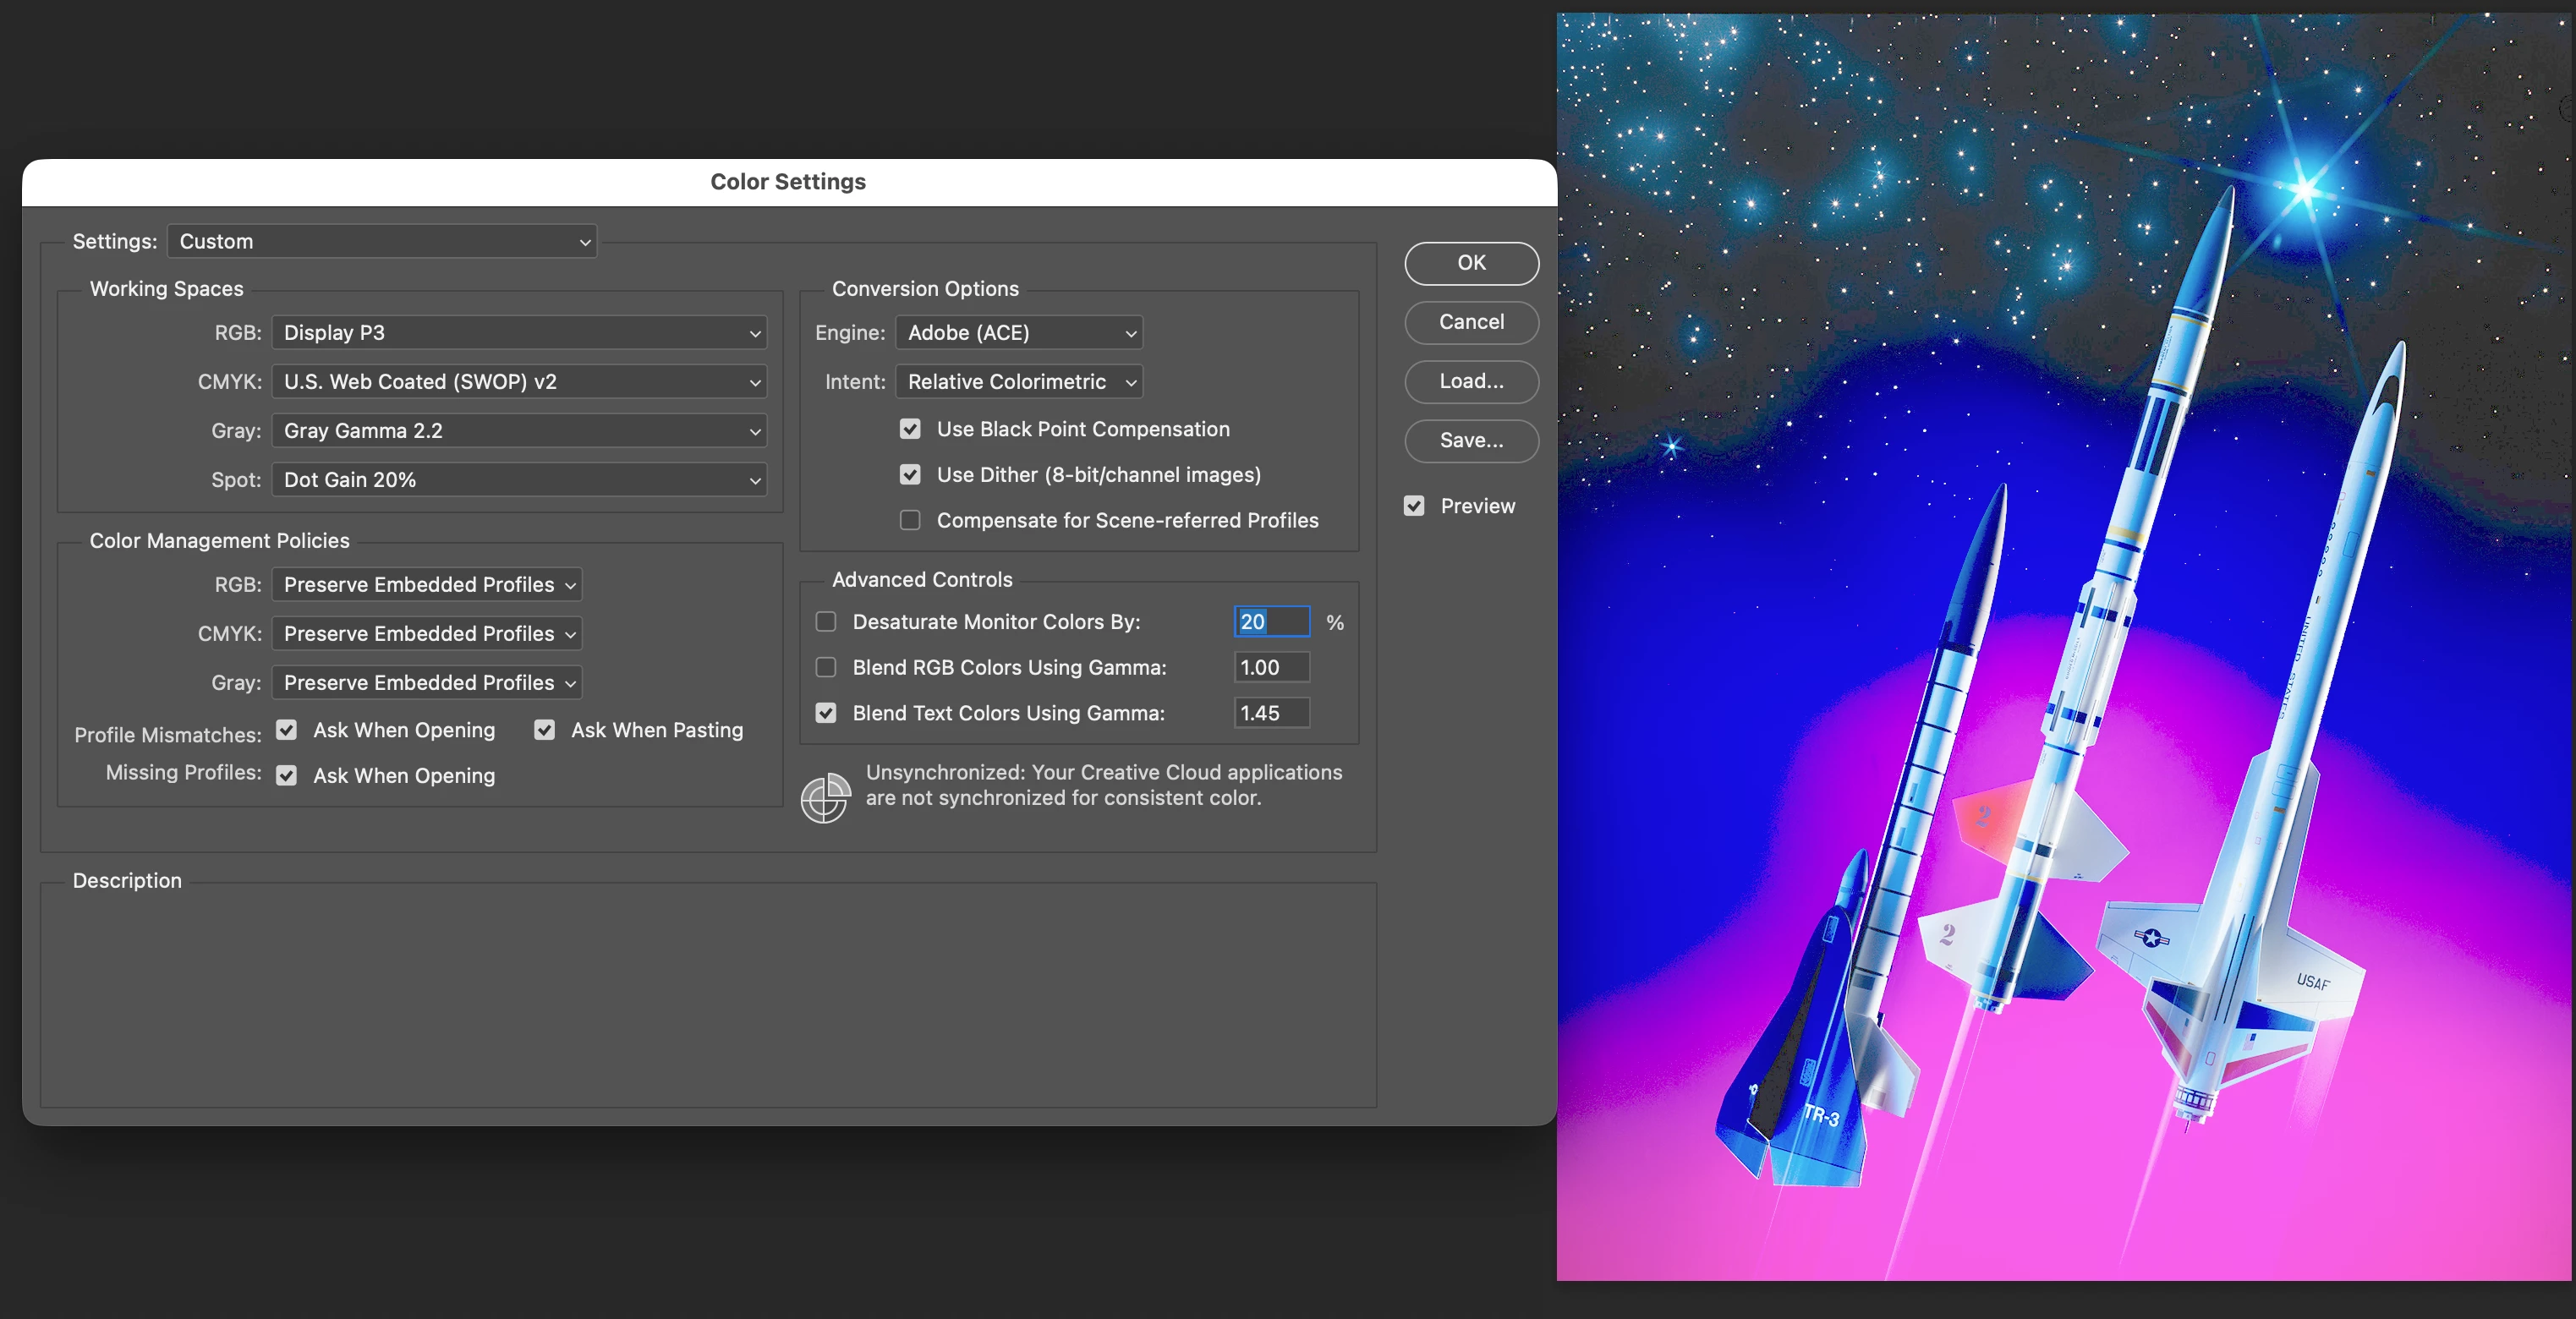Open the conversion Engine dropdown
Viewport: 2576px width, 1319px height.
[1019, 333]
